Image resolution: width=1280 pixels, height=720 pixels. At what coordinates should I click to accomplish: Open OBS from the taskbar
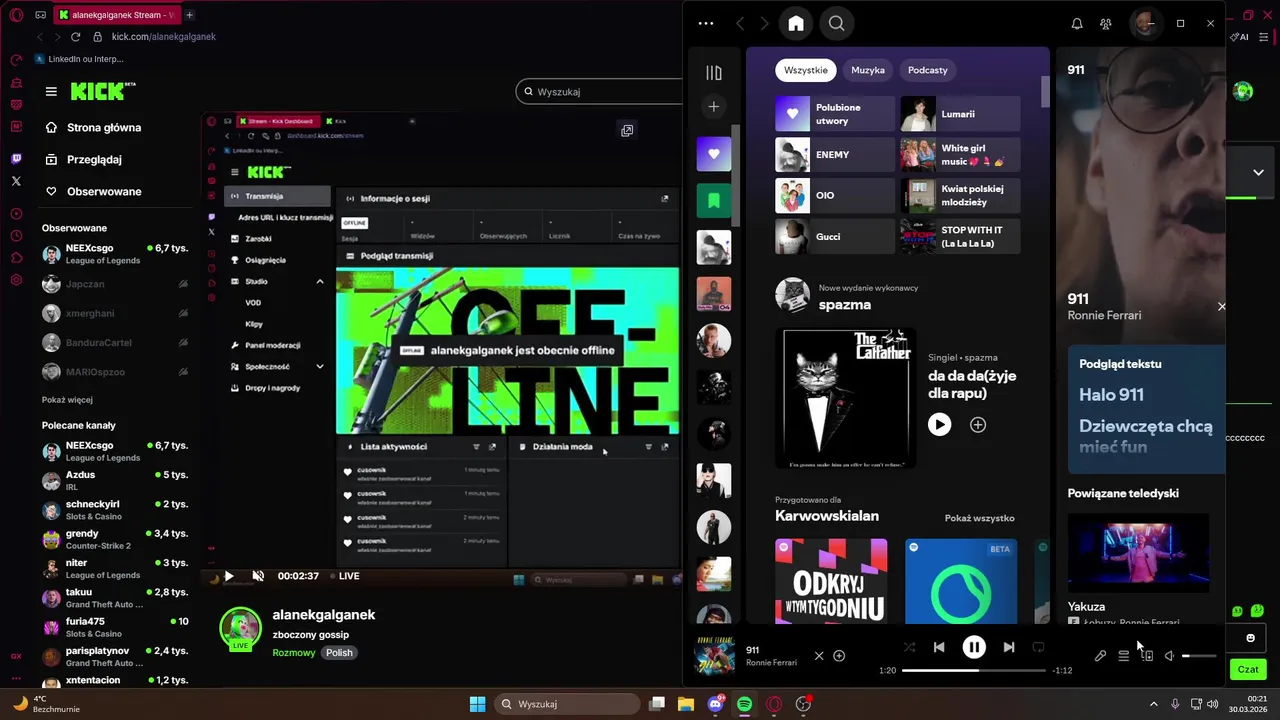pyautogui.click(x=803, y=704)
